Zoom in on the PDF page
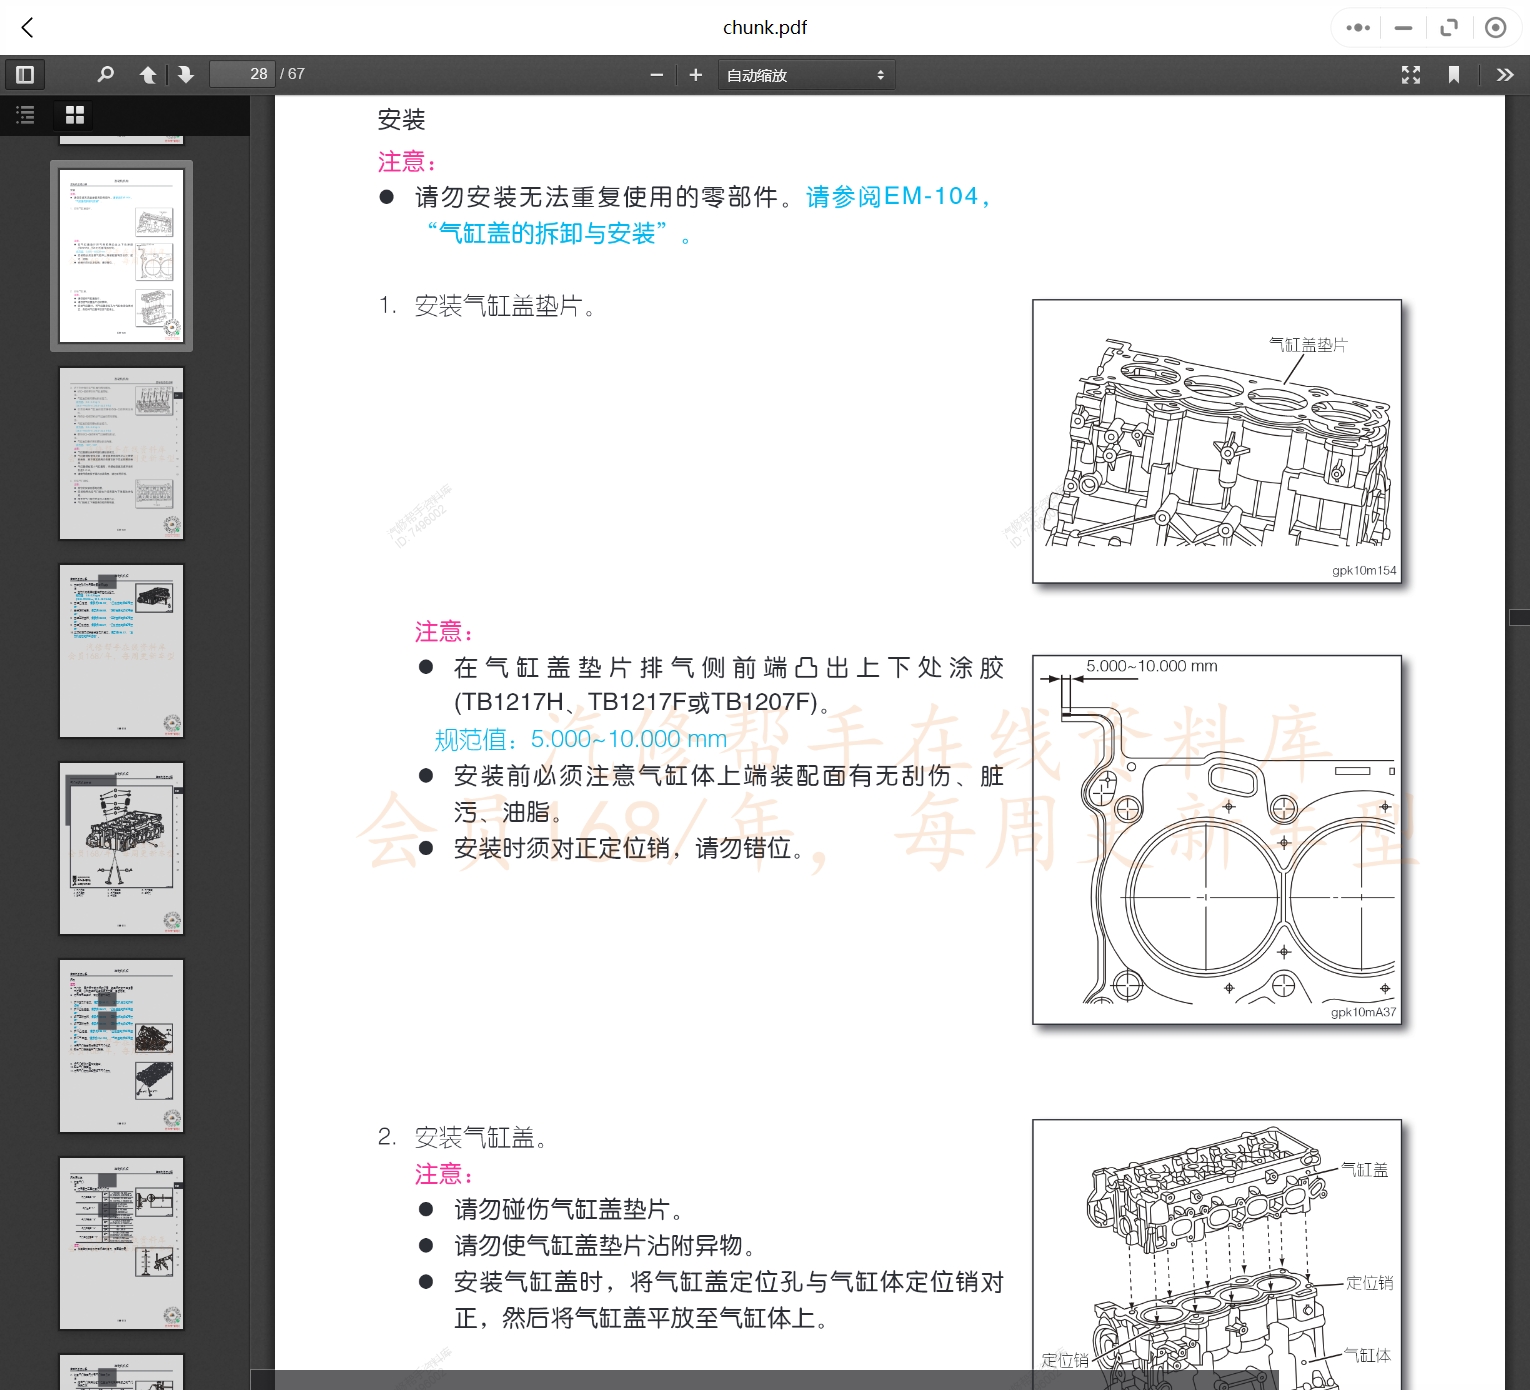 click(x=695, y=74)
